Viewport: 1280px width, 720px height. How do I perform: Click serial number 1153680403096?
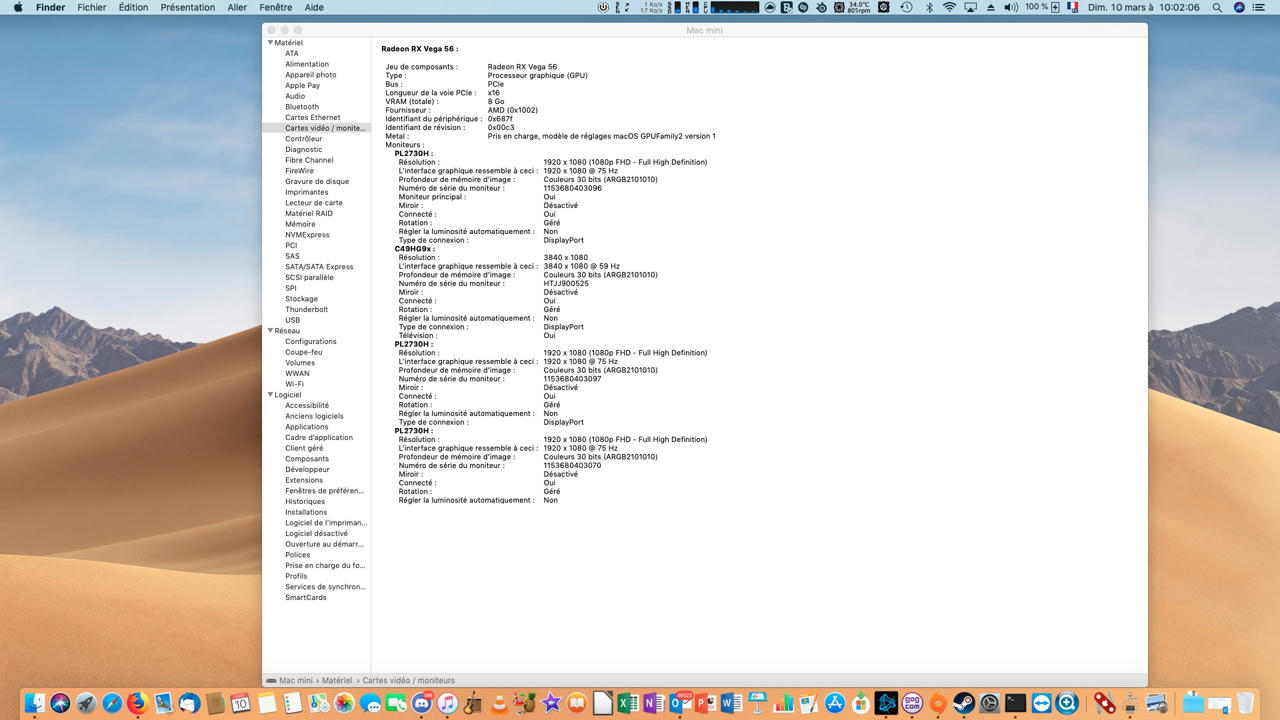click(x=573, y=188)
